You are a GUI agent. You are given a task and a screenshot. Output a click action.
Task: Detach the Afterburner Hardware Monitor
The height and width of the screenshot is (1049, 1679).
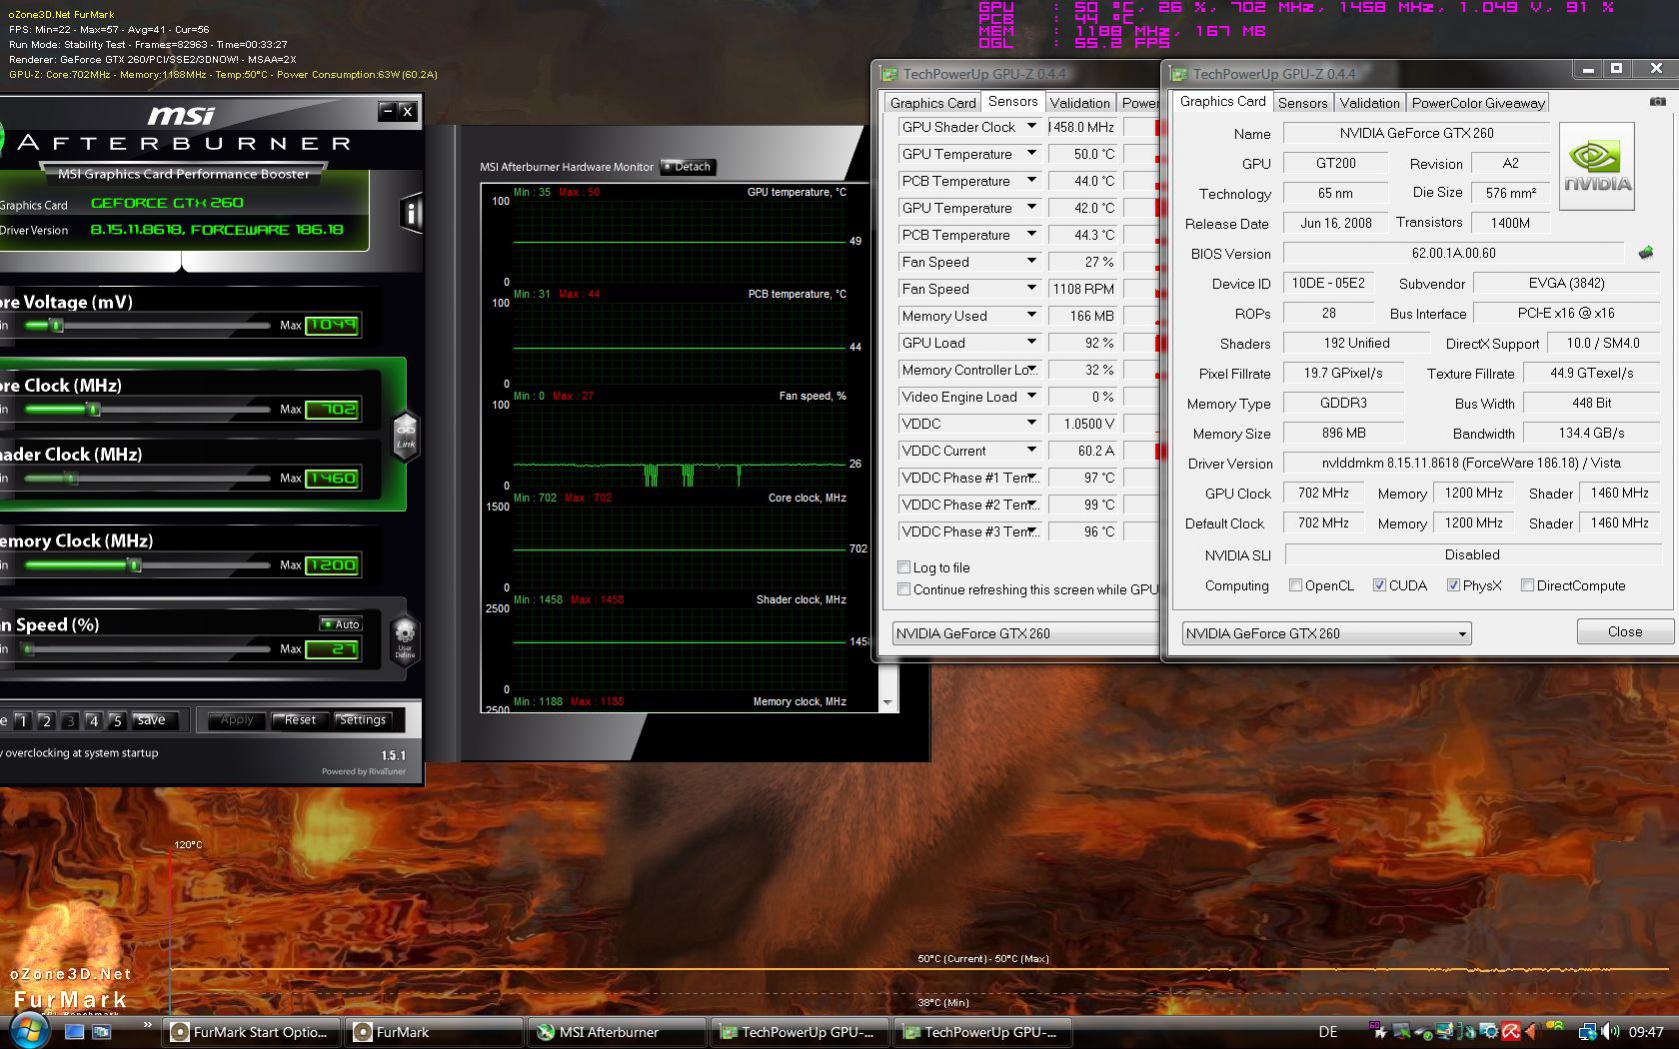(x=687, y=167)
